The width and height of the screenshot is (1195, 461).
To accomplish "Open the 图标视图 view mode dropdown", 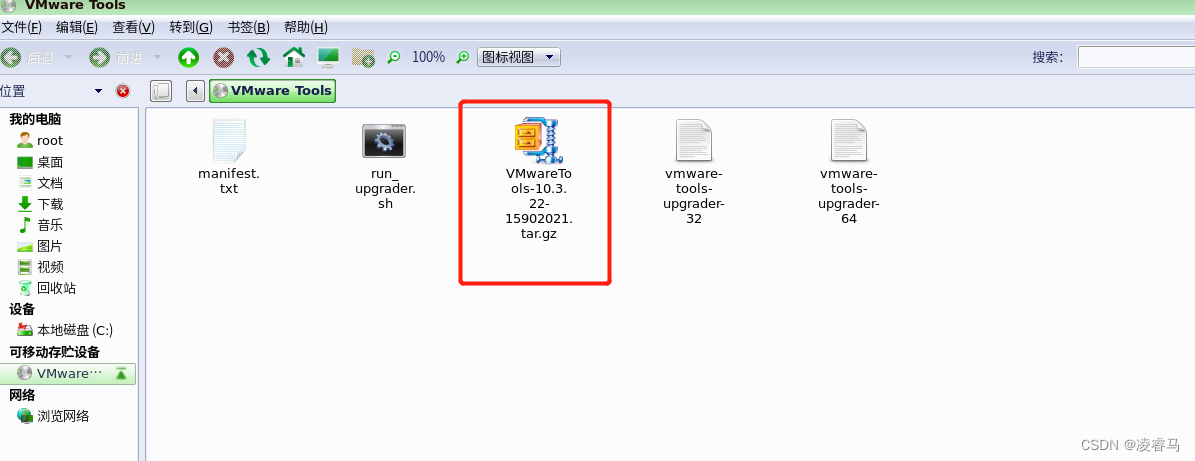I will pos(519,57).
